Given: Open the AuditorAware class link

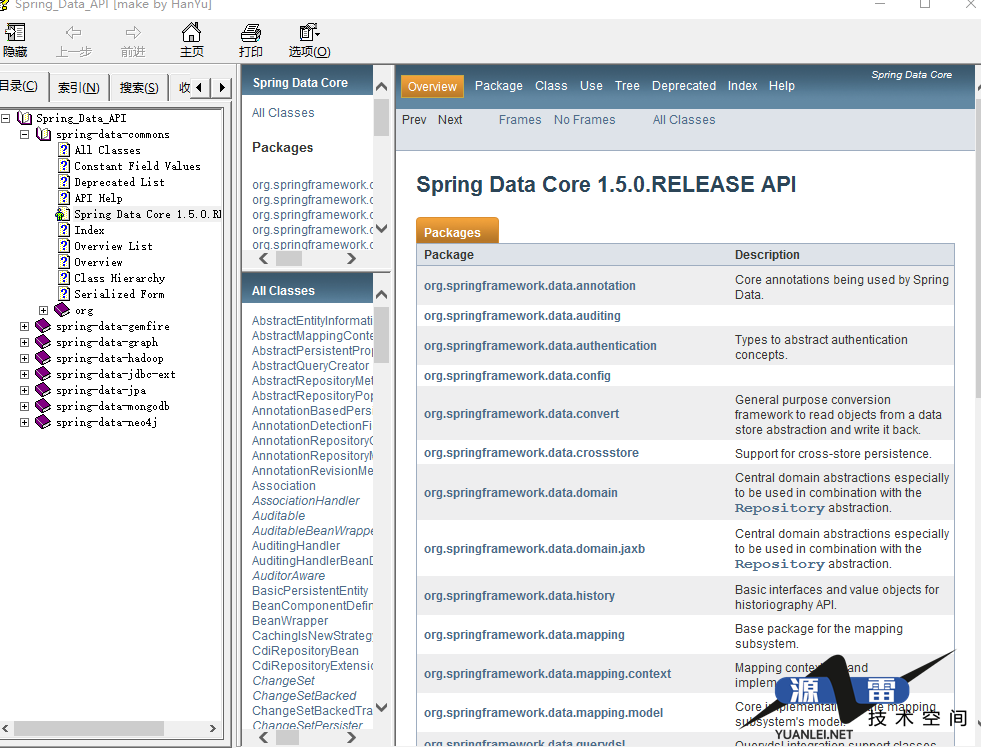Looking at the screenshot, I should (x=288, y=576).
